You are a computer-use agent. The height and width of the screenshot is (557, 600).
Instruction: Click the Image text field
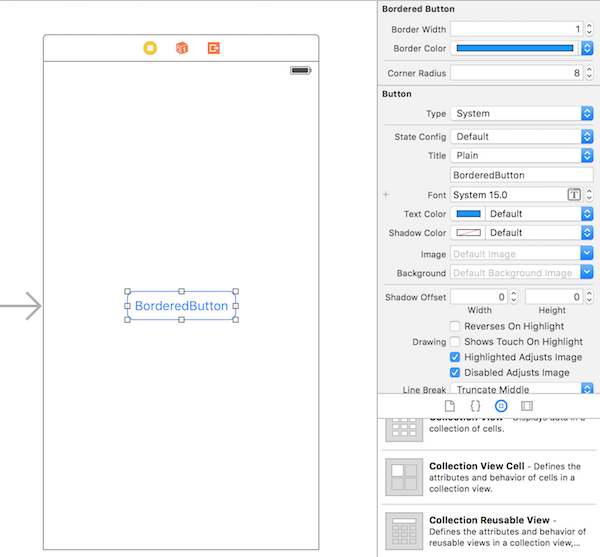(515, 254)
